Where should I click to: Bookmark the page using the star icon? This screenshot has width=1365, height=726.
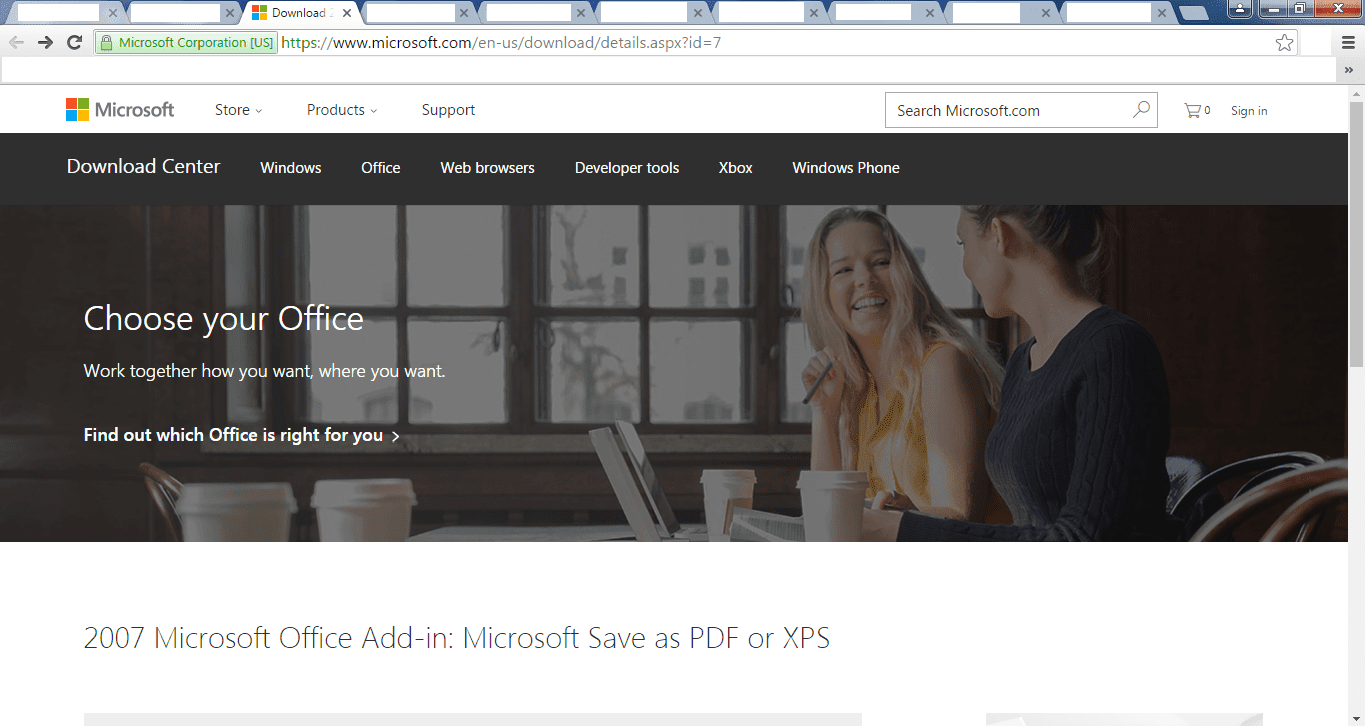click(1283, 42)
